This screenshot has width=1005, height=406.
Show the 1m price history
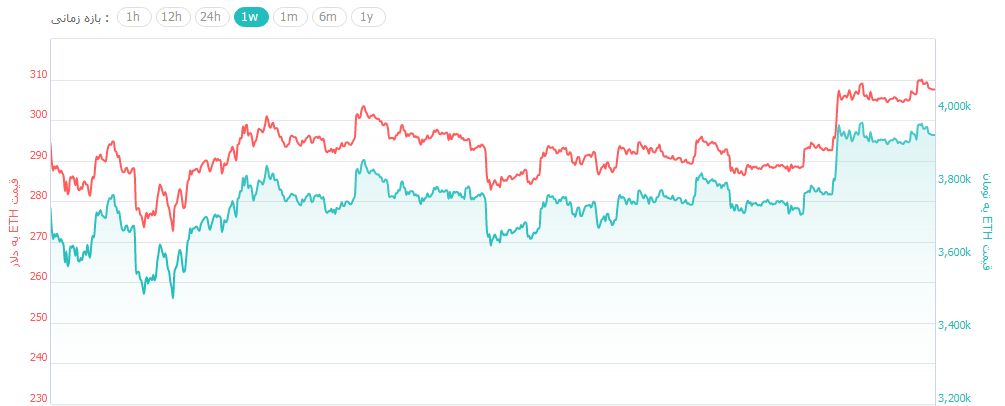click(288, 17)
